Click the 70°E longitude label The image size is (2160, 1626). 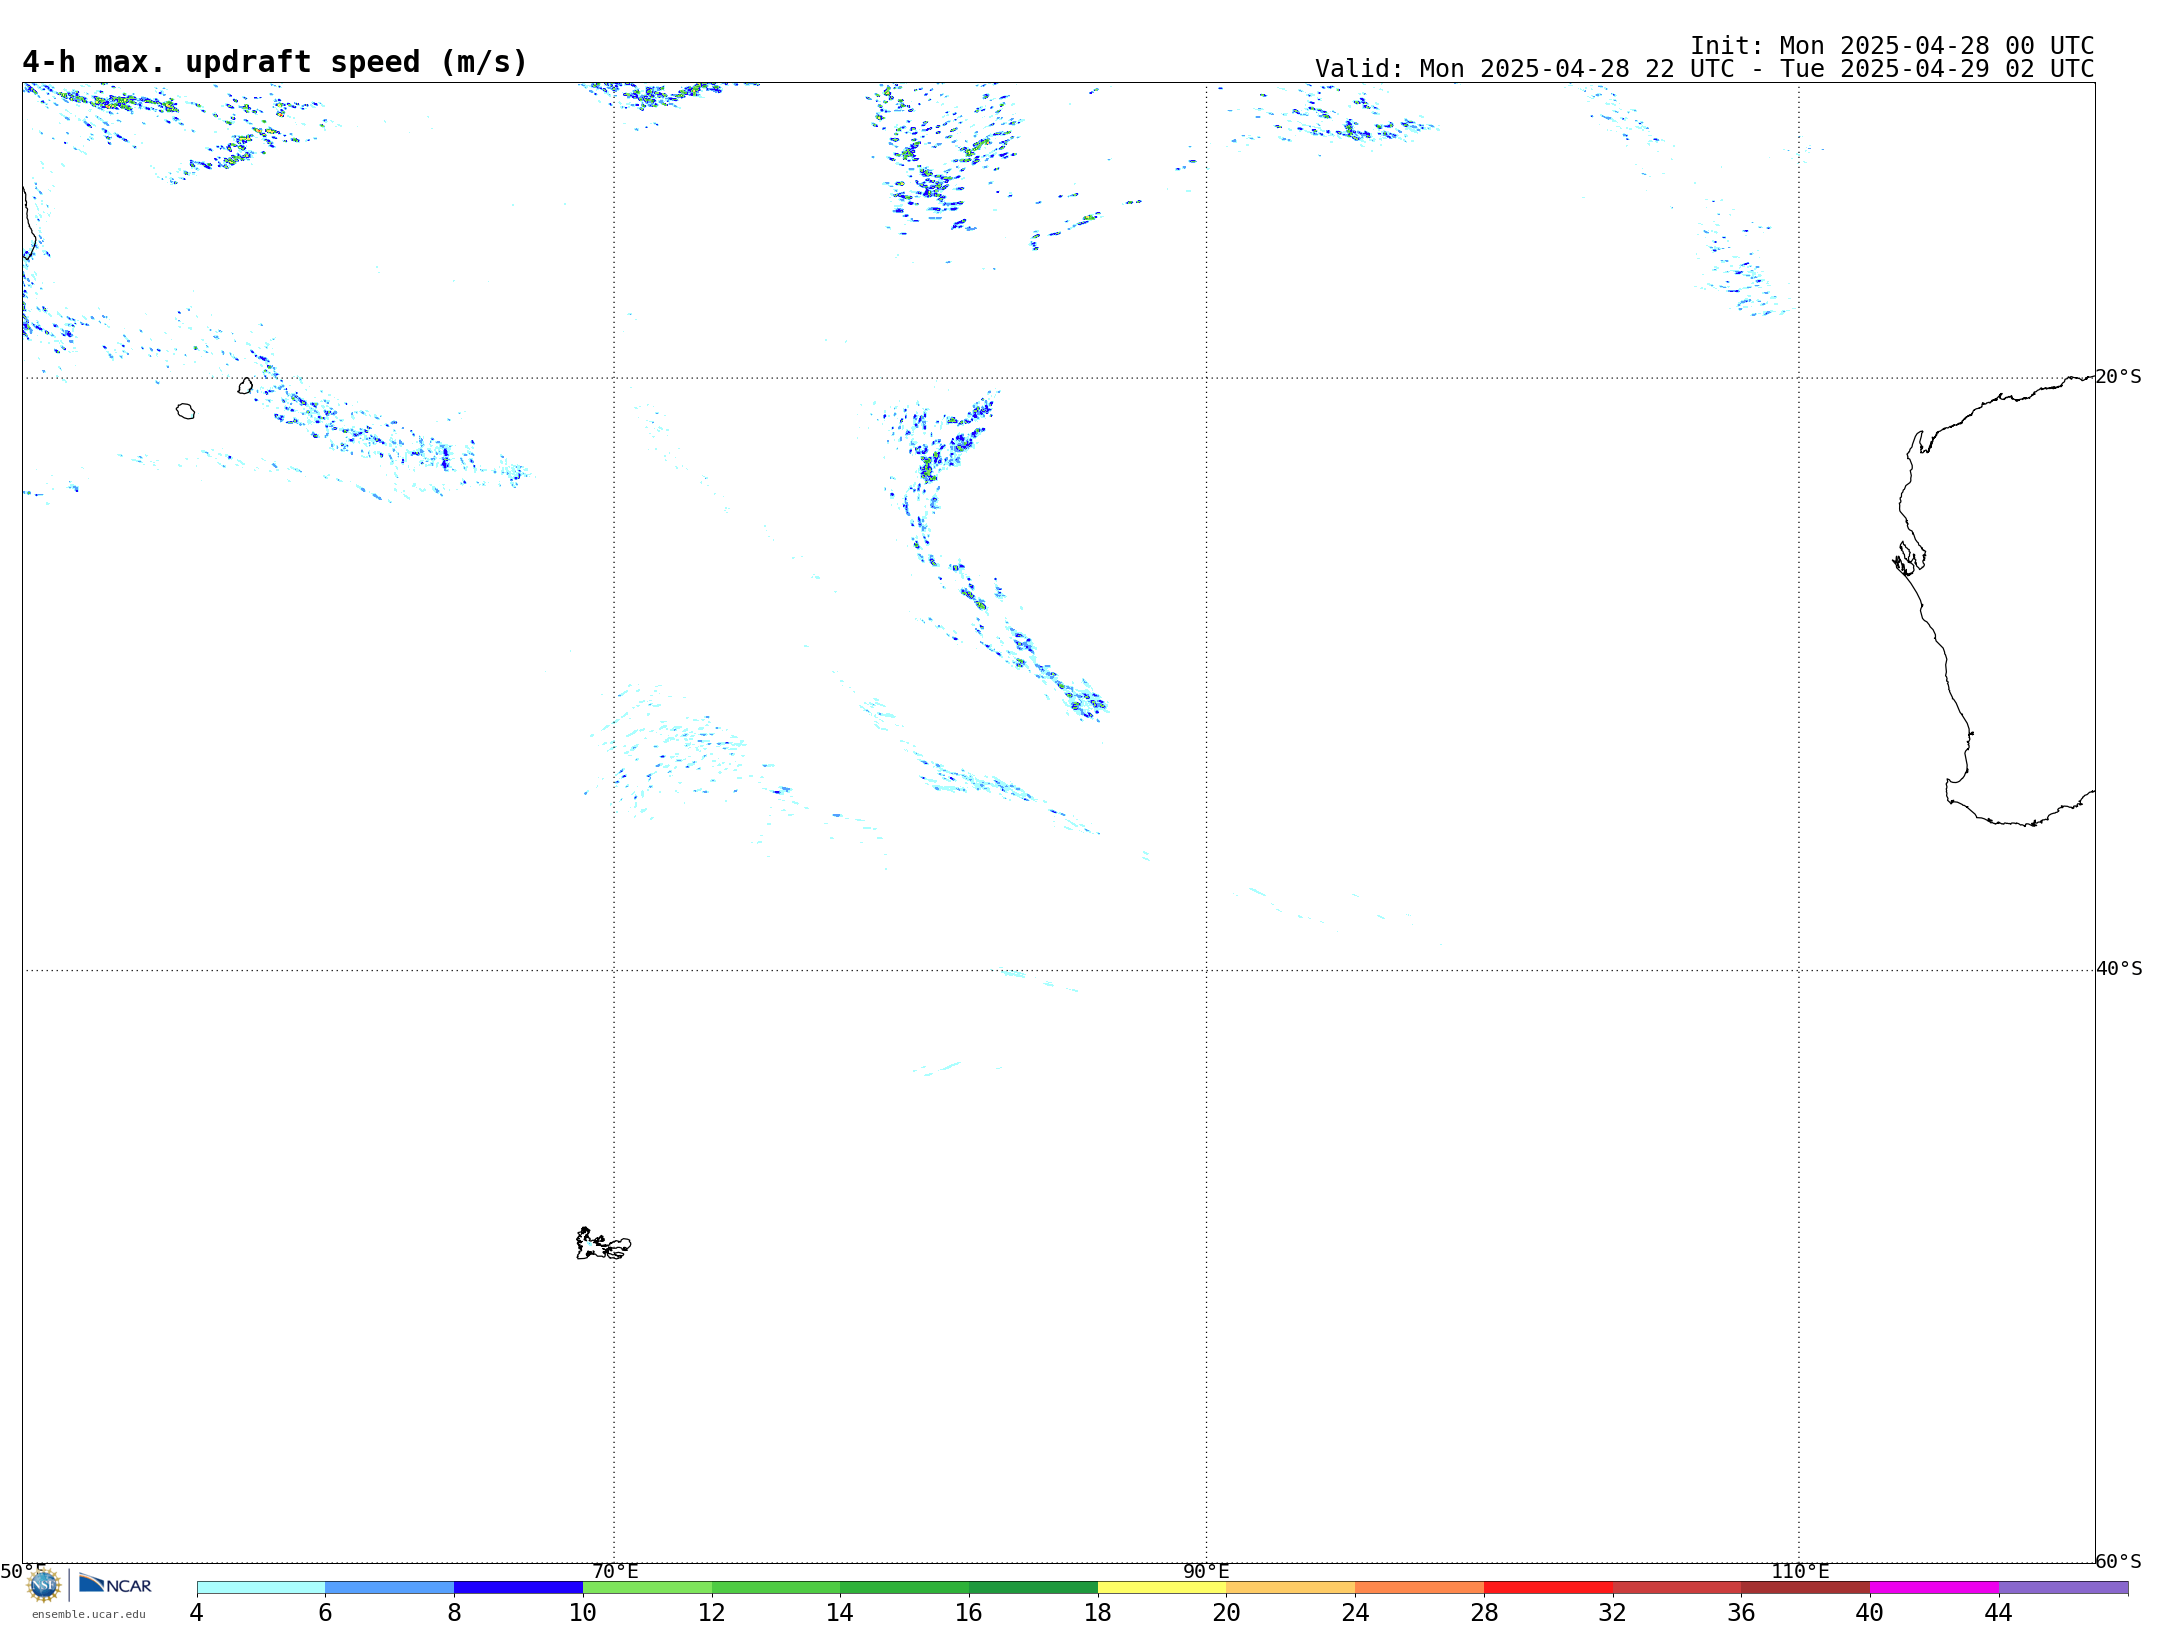(615, 1571)
